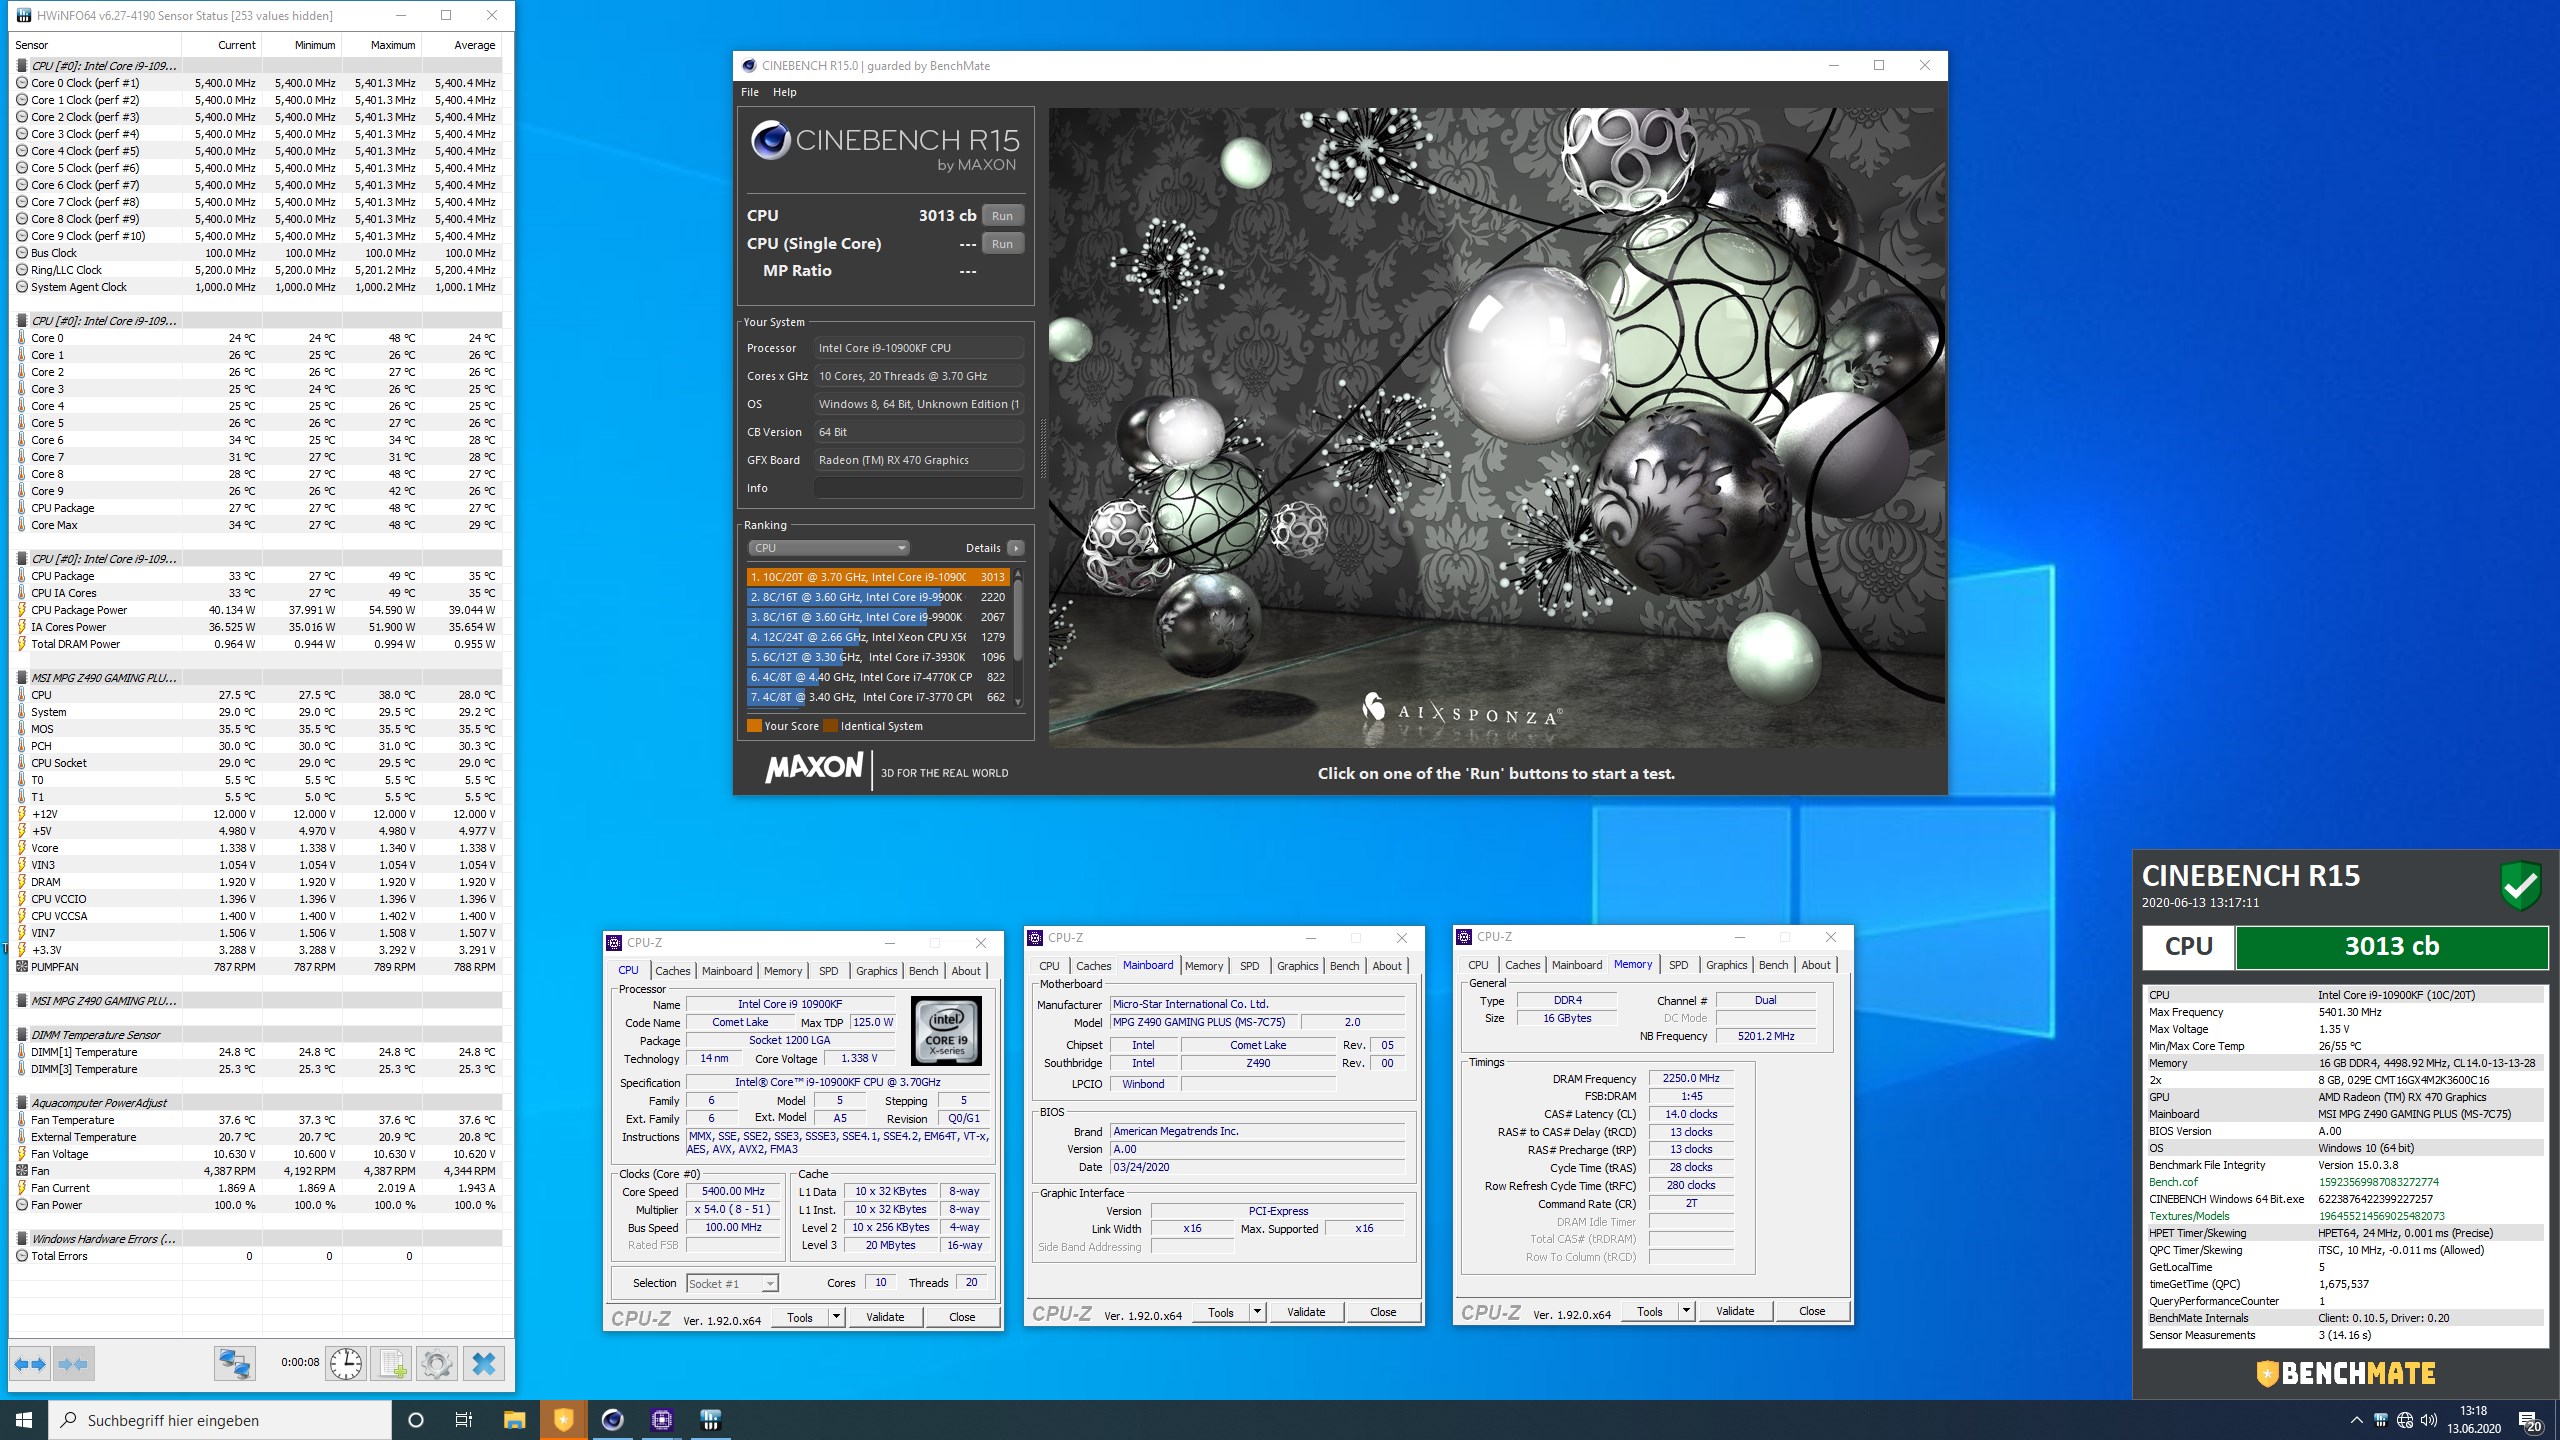
Task: Click the volume tray icon
Action: (2429, 1420)
